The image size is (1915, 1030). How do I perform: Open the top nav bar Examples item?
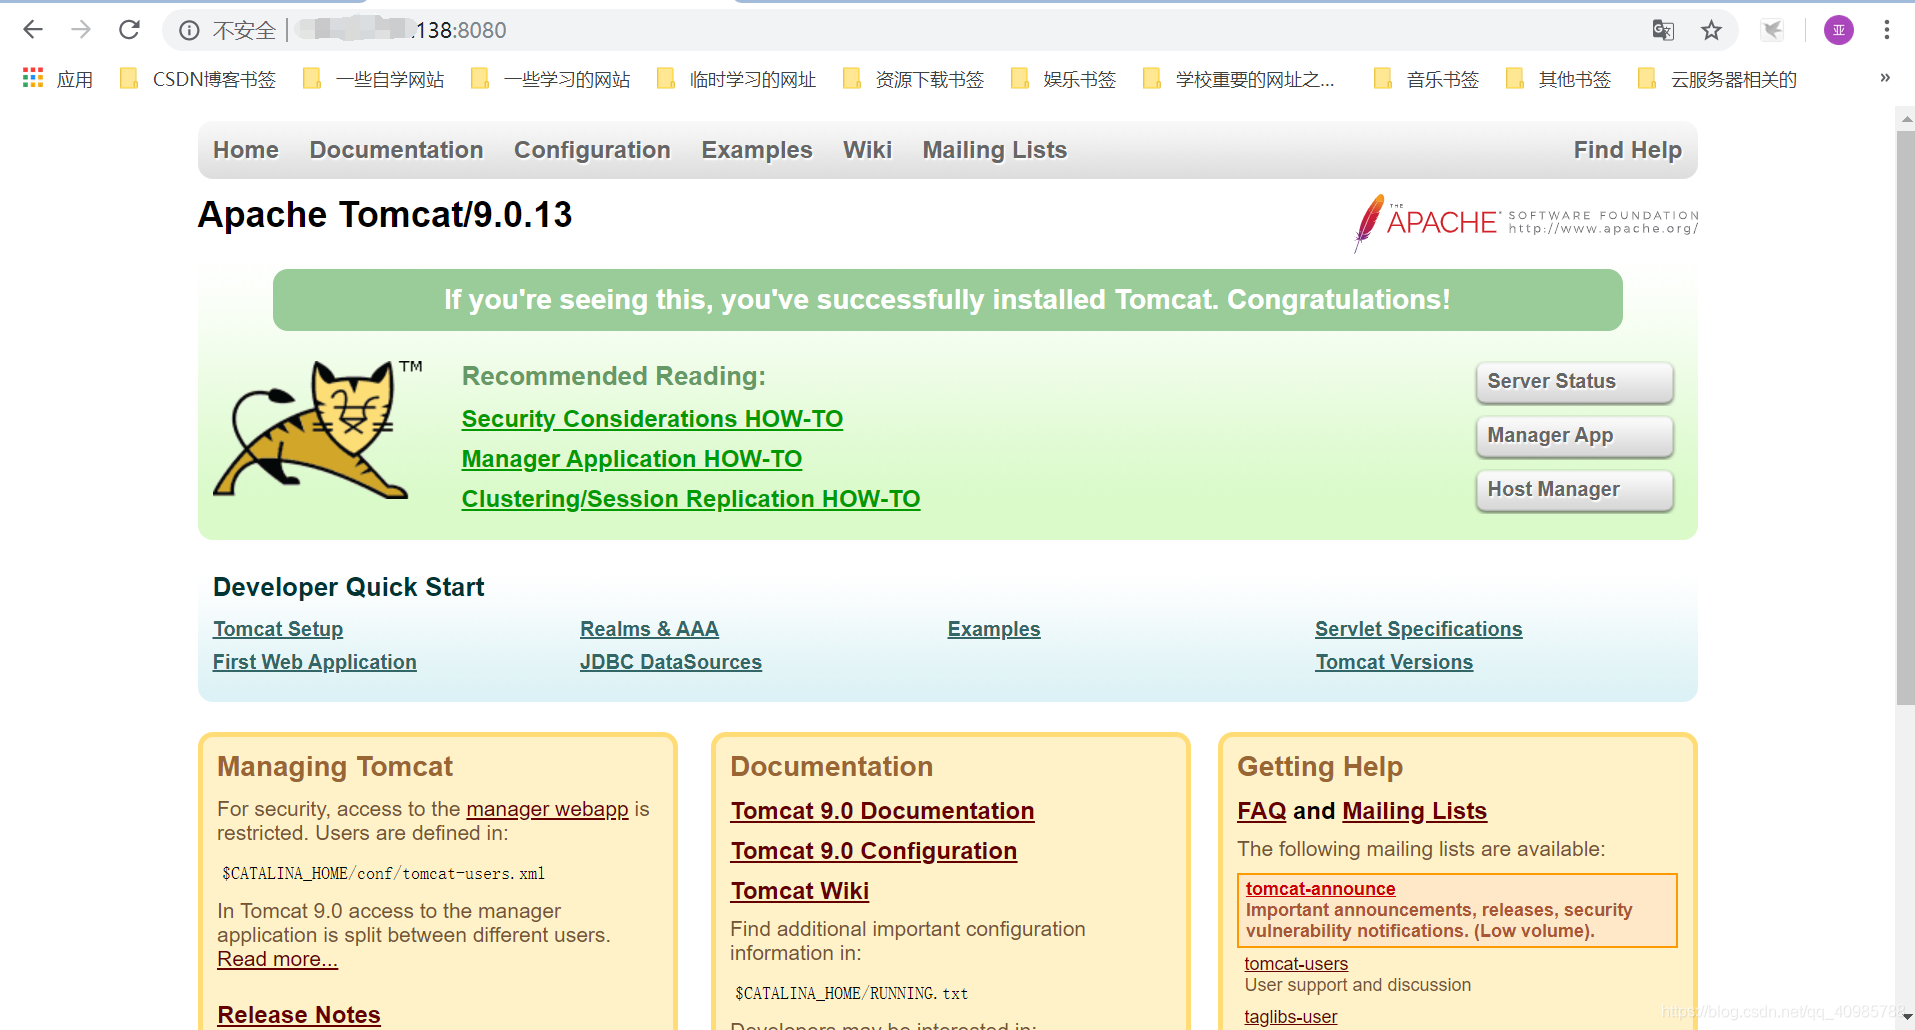click(757, 150)
